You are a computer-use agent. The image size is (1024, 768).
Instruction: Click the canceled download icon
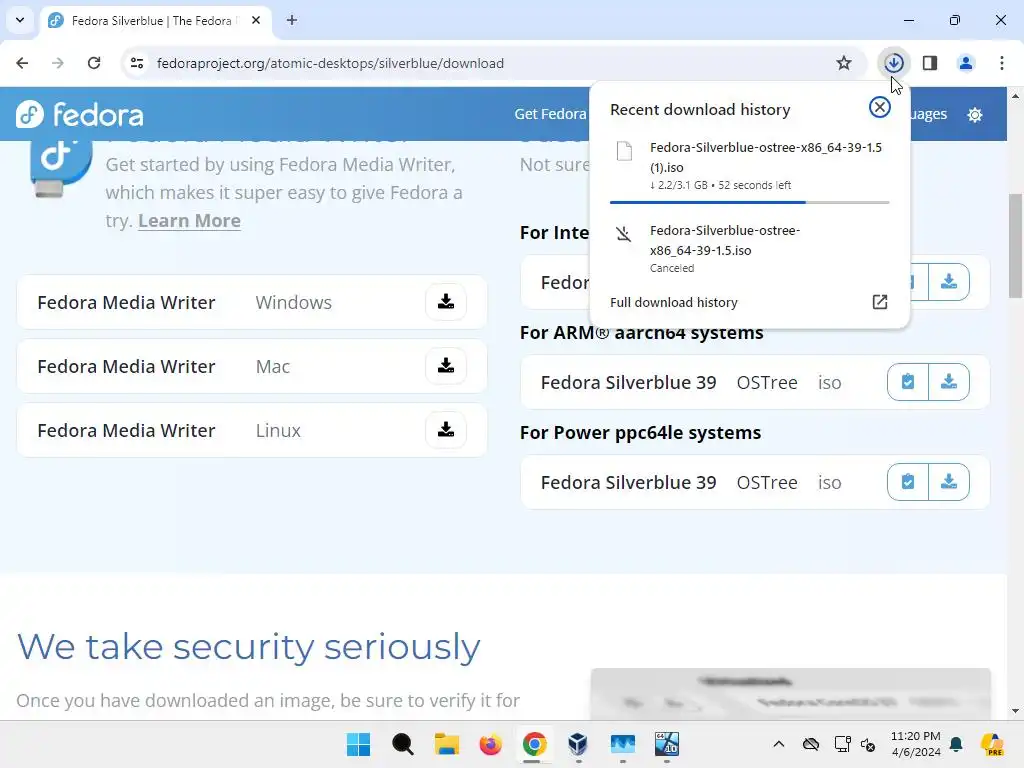click(x=624, y=234)
